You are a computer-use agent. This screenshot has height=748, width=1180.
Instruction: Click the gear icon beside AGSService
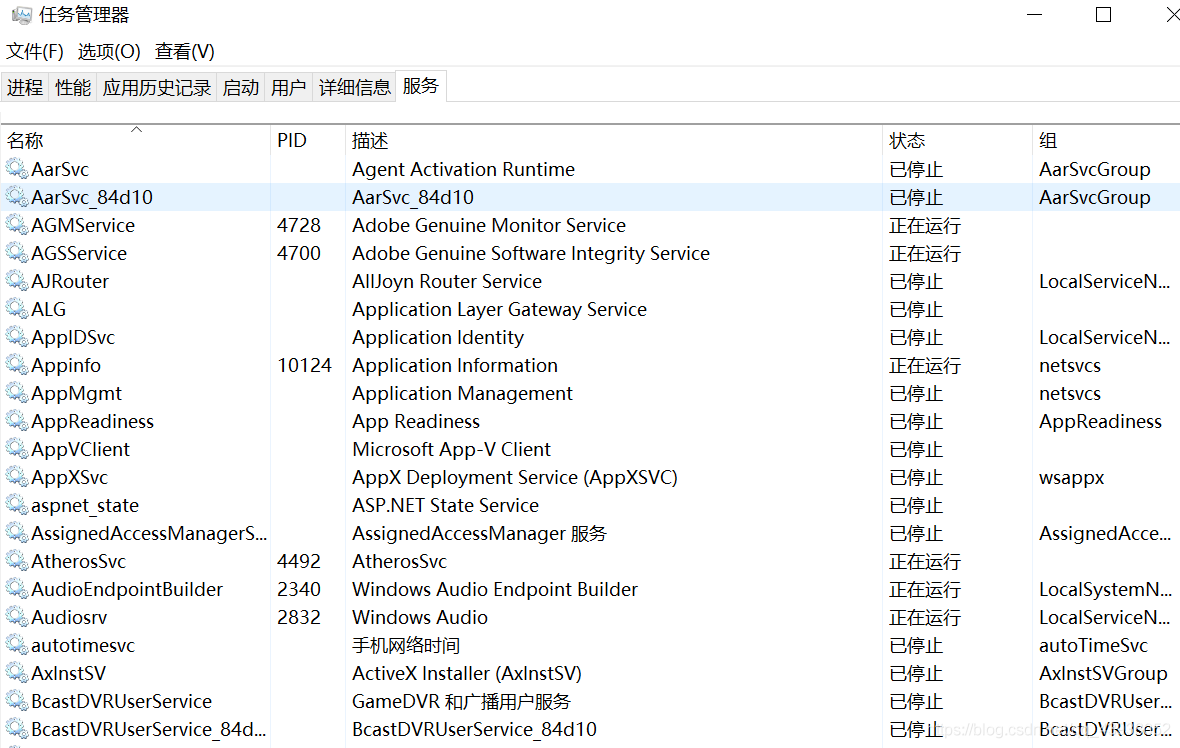(x=17, y=253)
